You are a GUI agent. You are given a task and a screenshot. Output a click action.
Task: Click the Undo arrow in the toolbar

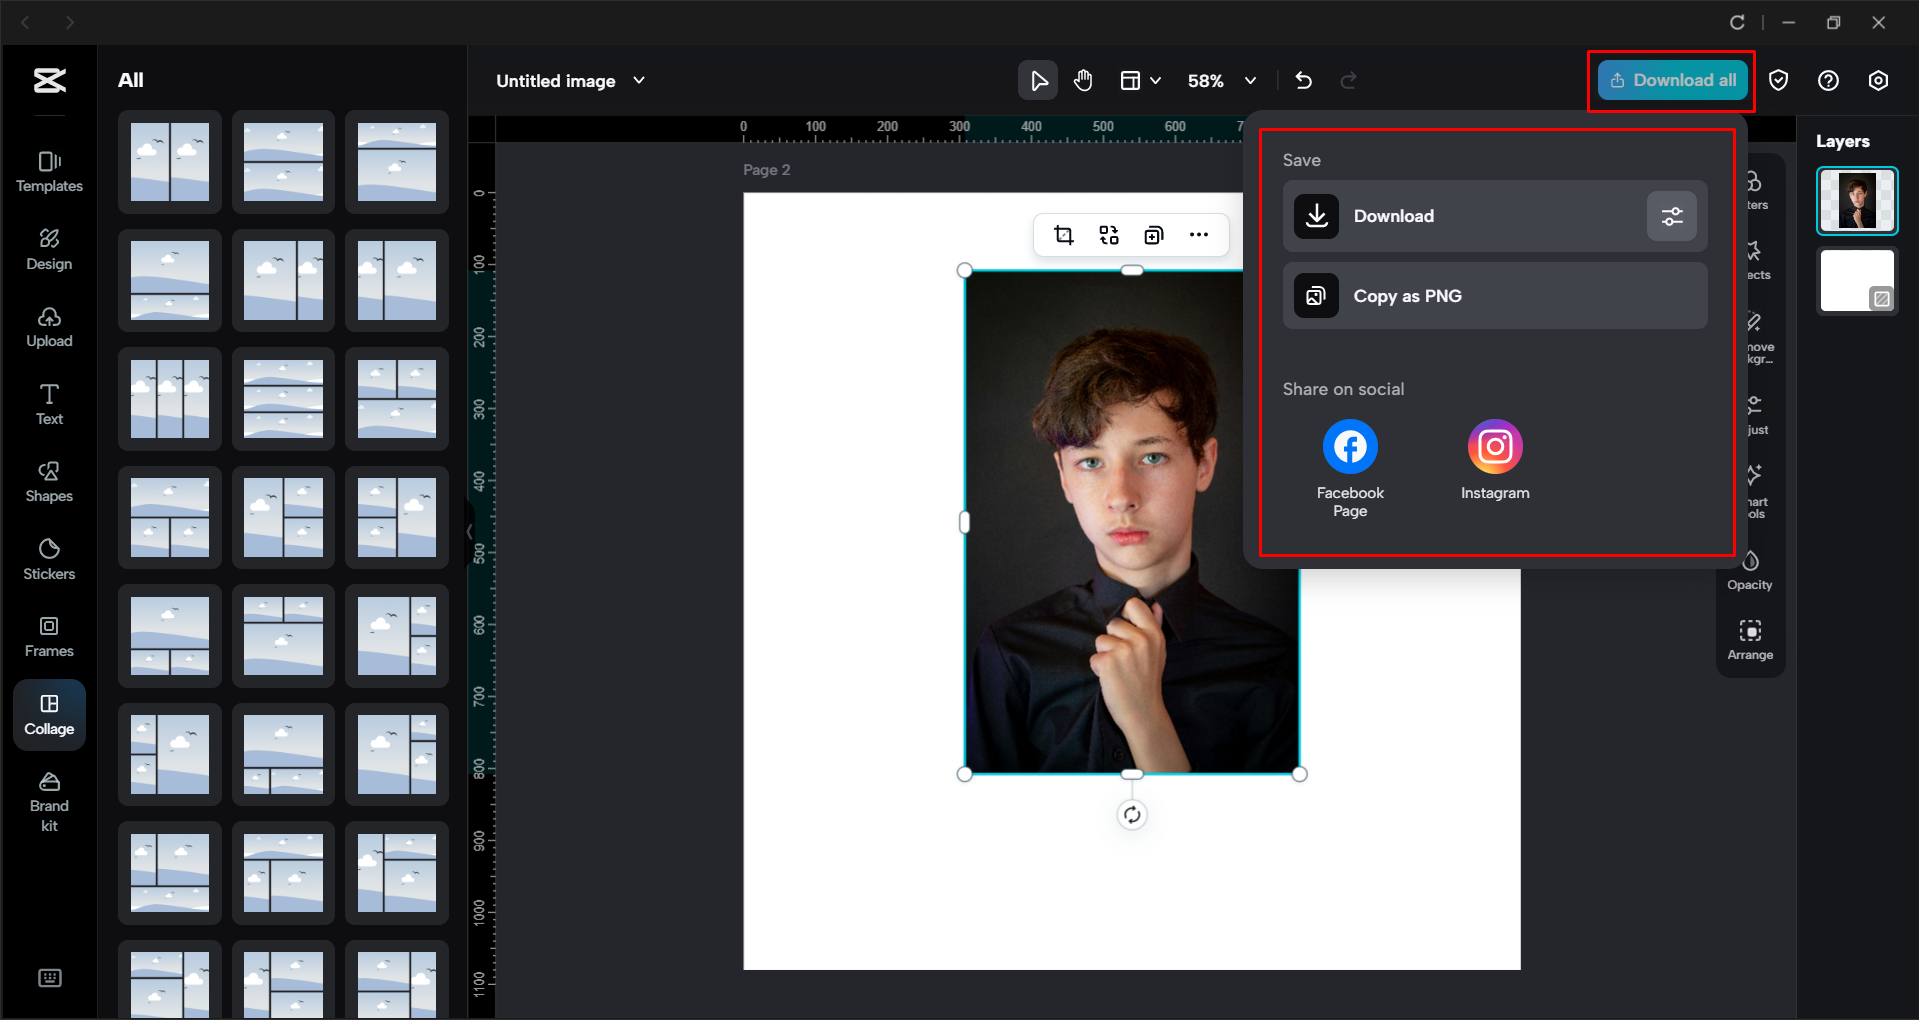(x=1303, y=80)
